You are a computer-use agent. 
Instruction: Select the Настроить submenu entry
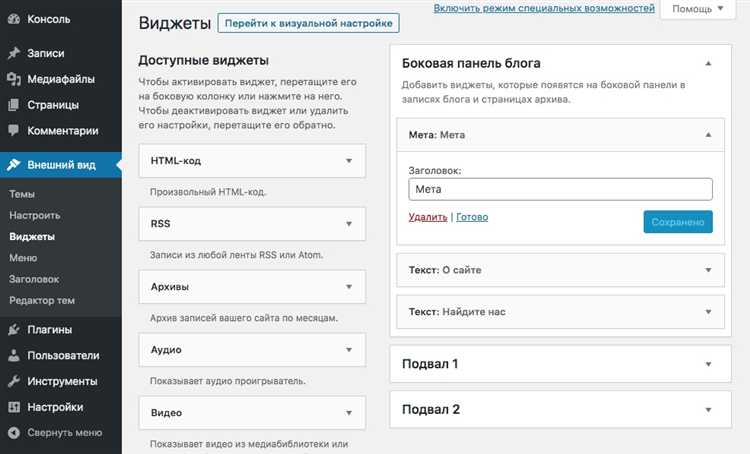35,215
